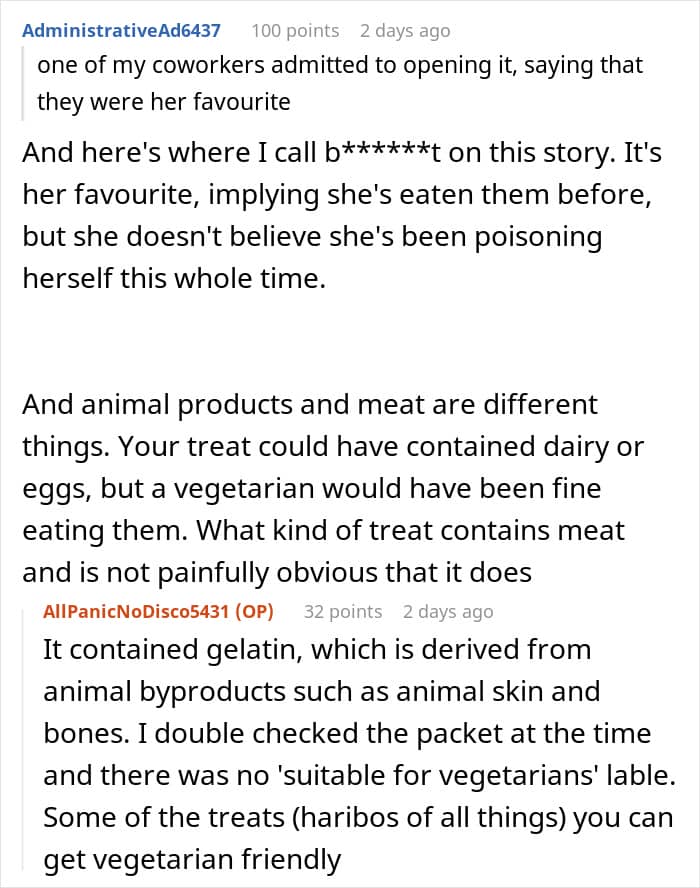The width and height of the screenshot is (700, 888).
Task: Click the "32 points" score
Action: [343, 611]
